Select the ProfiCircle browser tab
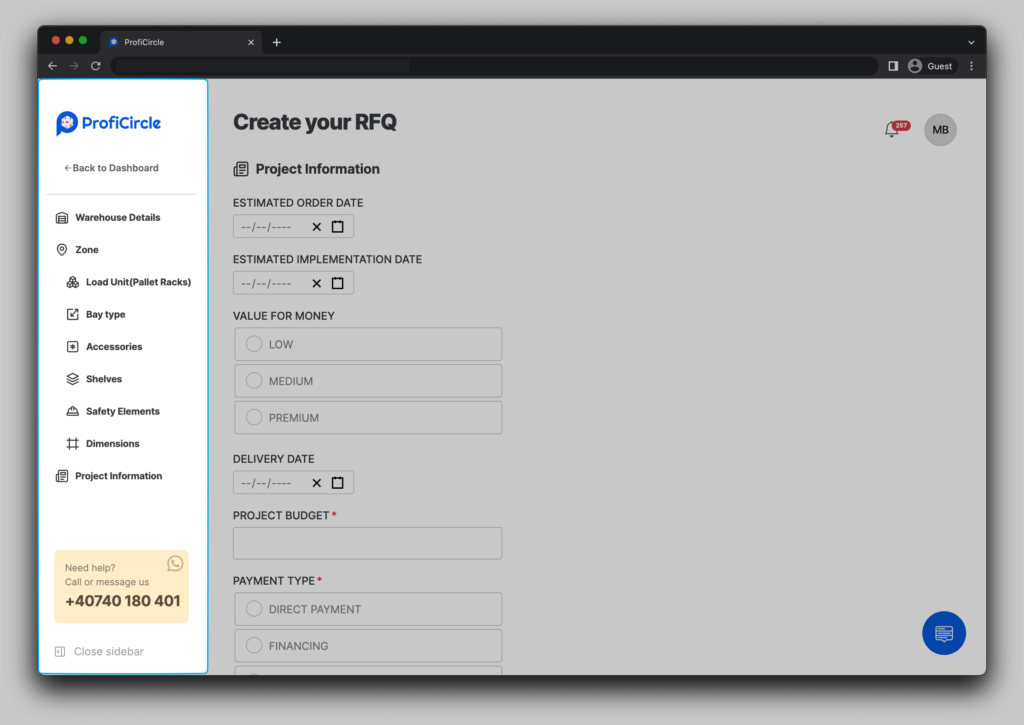 181,42
